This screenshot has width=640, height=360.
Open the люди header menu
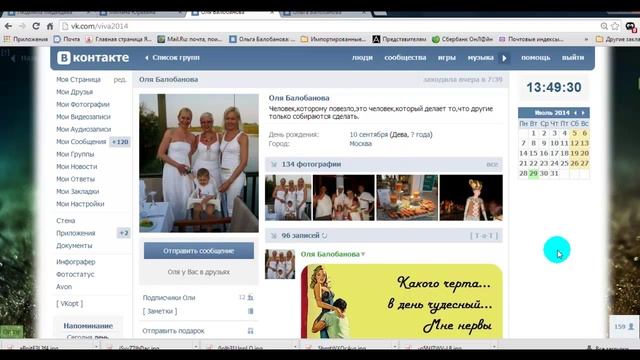point(362,58)
